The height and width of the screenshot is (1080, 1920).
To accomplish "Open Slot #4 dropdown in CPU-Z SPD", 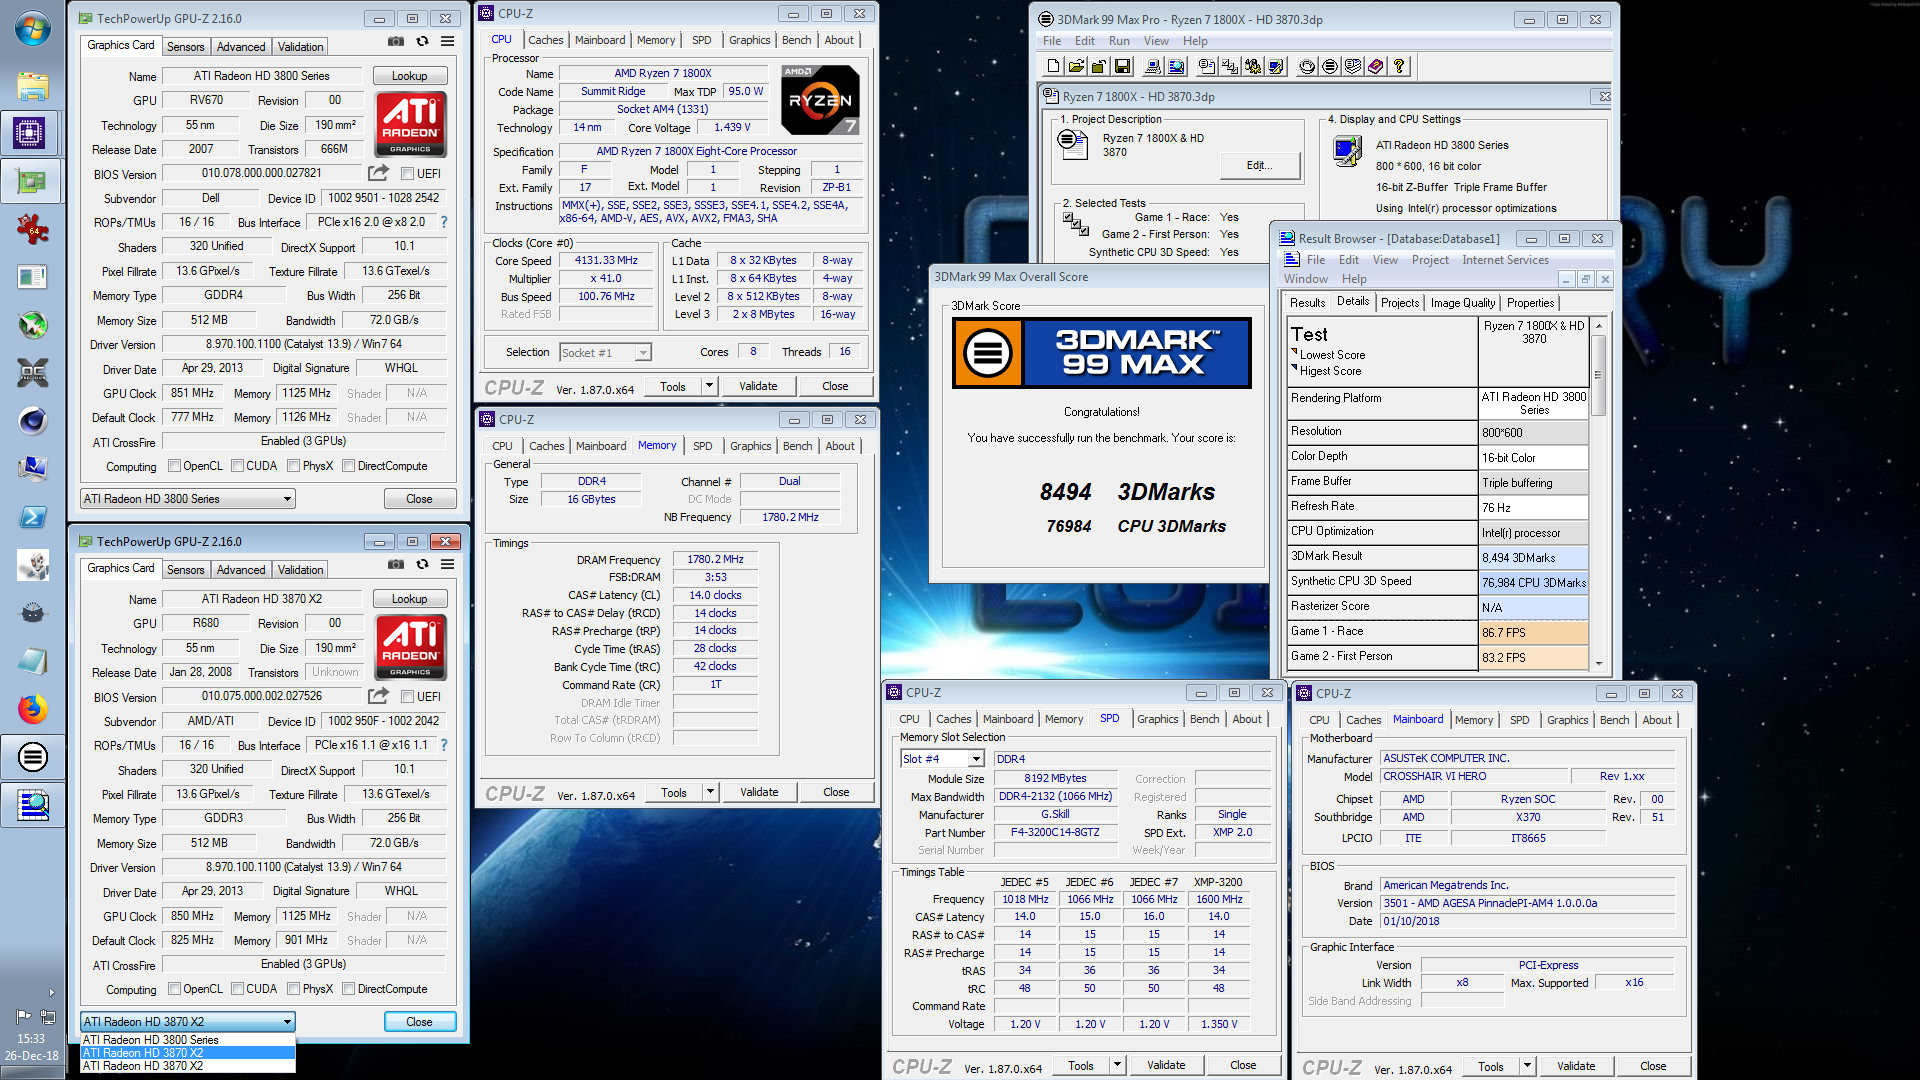I will tap(943, 759).
